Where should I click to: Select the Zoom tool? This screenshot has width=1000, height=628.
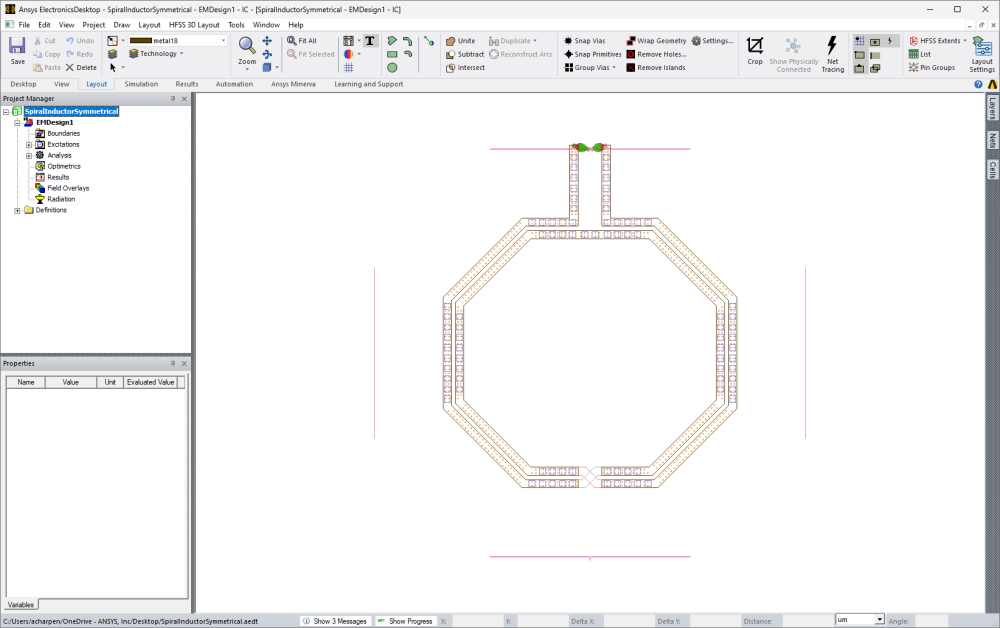click(246, 48)
